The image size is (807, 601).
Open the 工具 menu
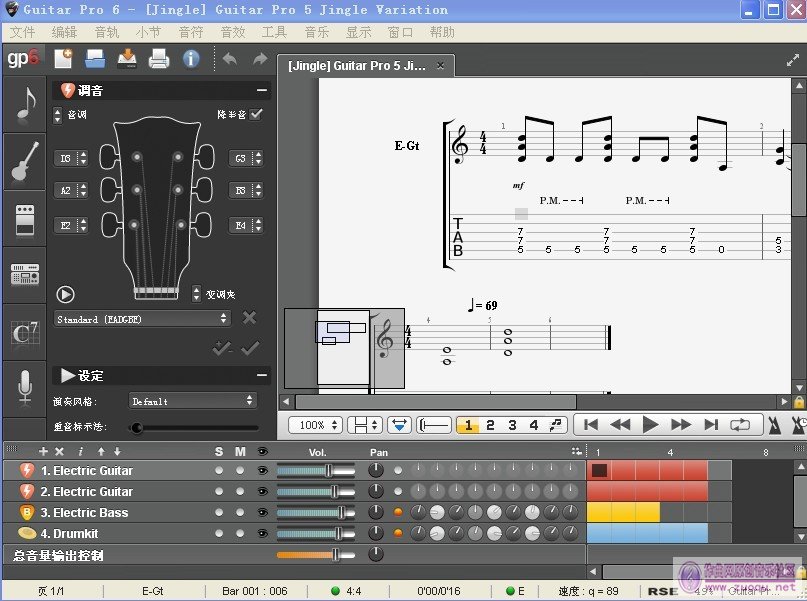tap(274, 32)
